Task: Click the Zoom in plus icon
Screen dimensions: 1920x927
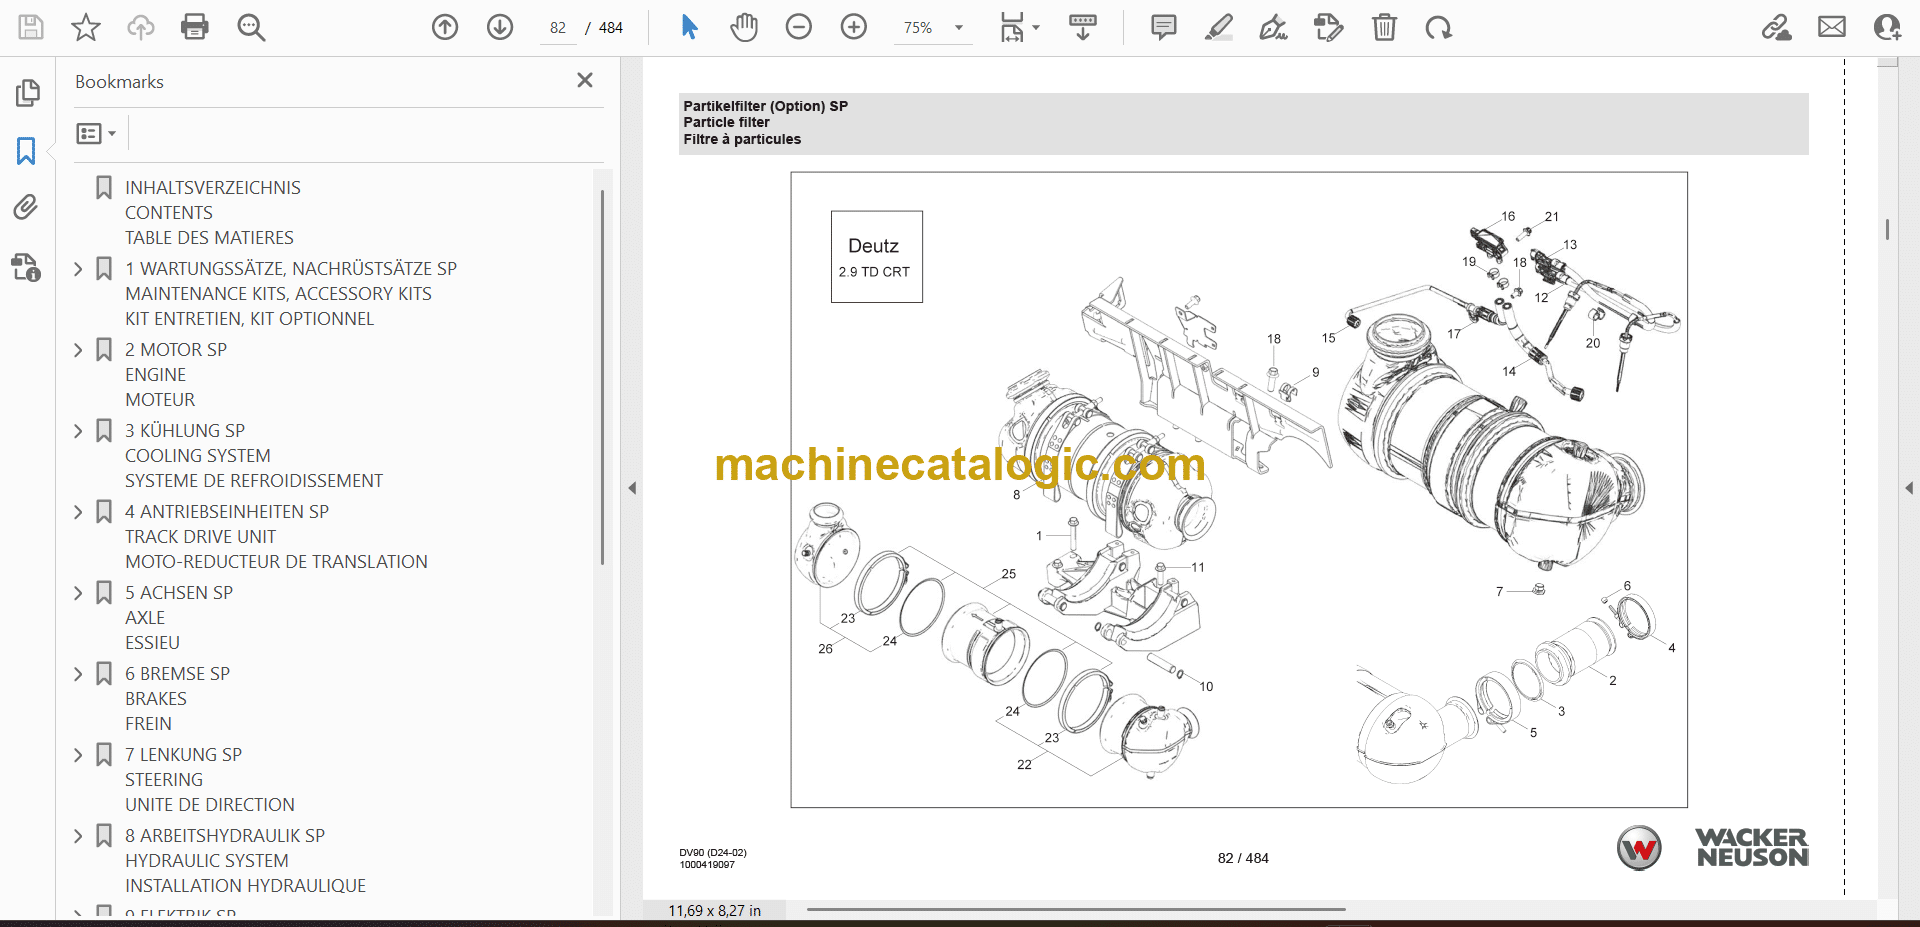Action: tap(853, 27)
